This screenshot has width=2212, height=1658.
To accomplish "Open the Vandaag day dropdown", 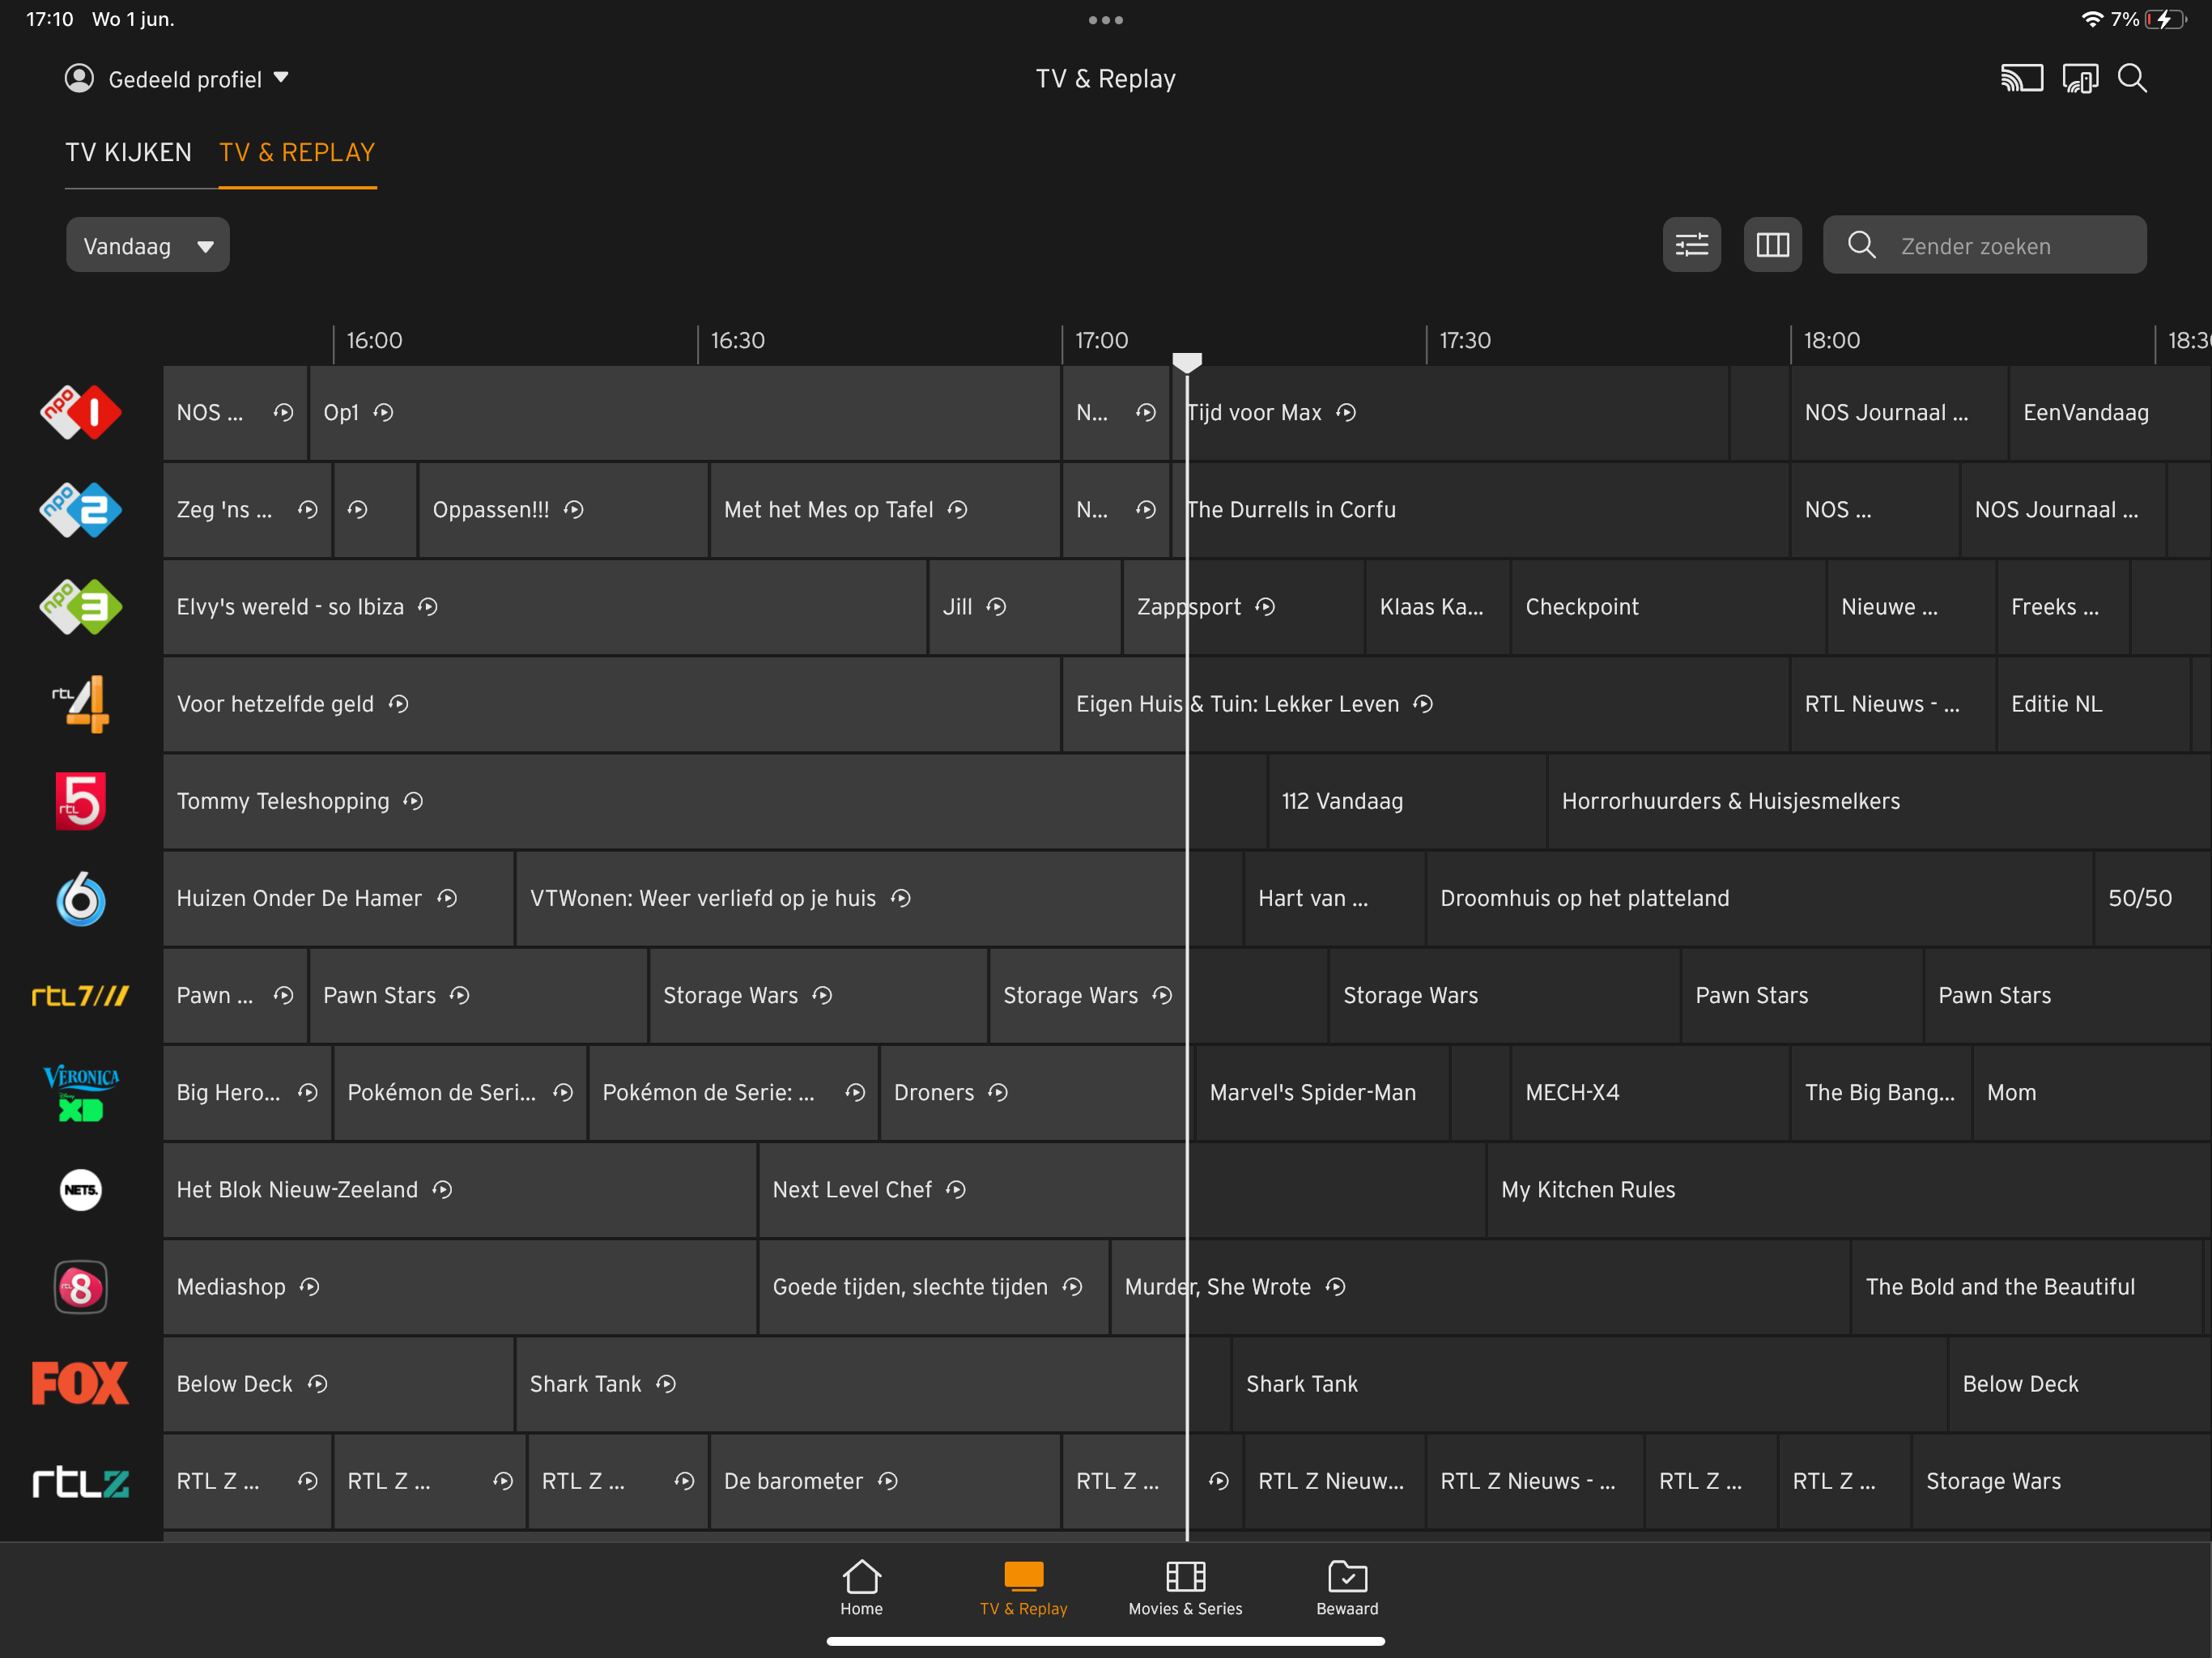I will click(147, 245).
